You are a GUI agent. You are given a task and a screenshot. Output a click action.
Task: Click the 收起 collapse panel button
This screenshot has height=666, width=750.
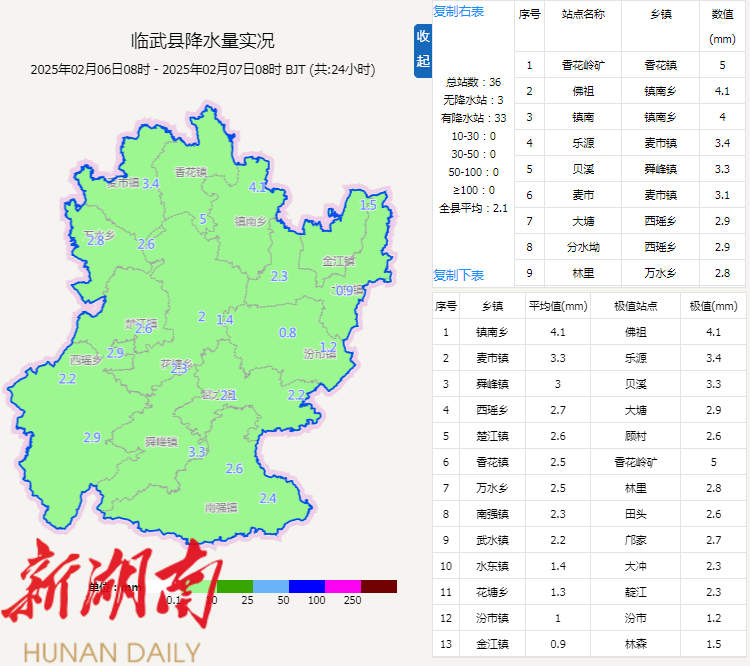point(422,50)
